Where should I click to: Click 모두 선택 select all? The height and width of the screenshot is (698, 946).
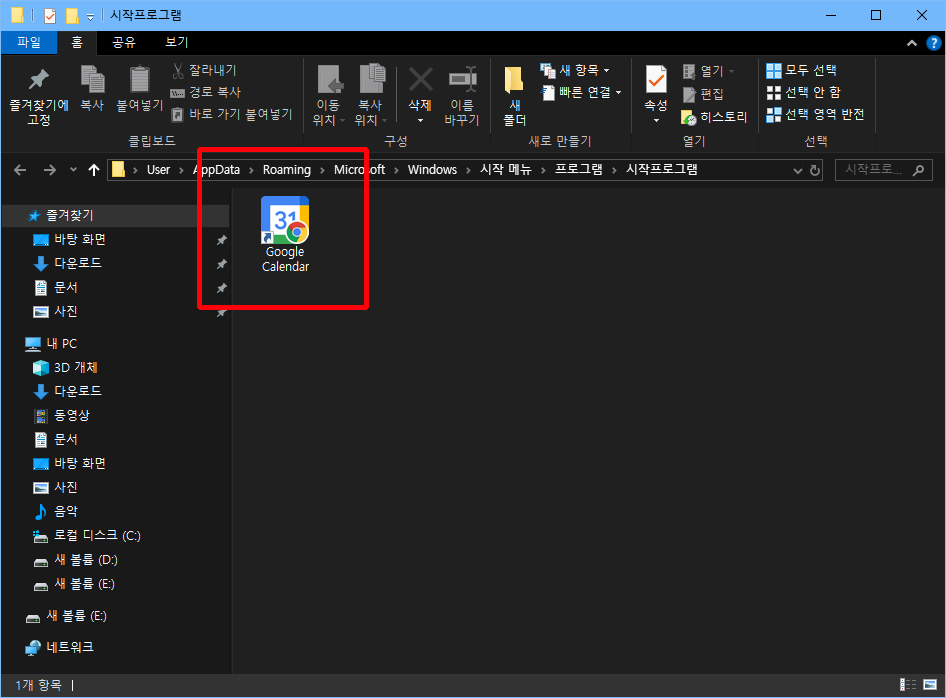pyautogui.click(x=801, y=71)
